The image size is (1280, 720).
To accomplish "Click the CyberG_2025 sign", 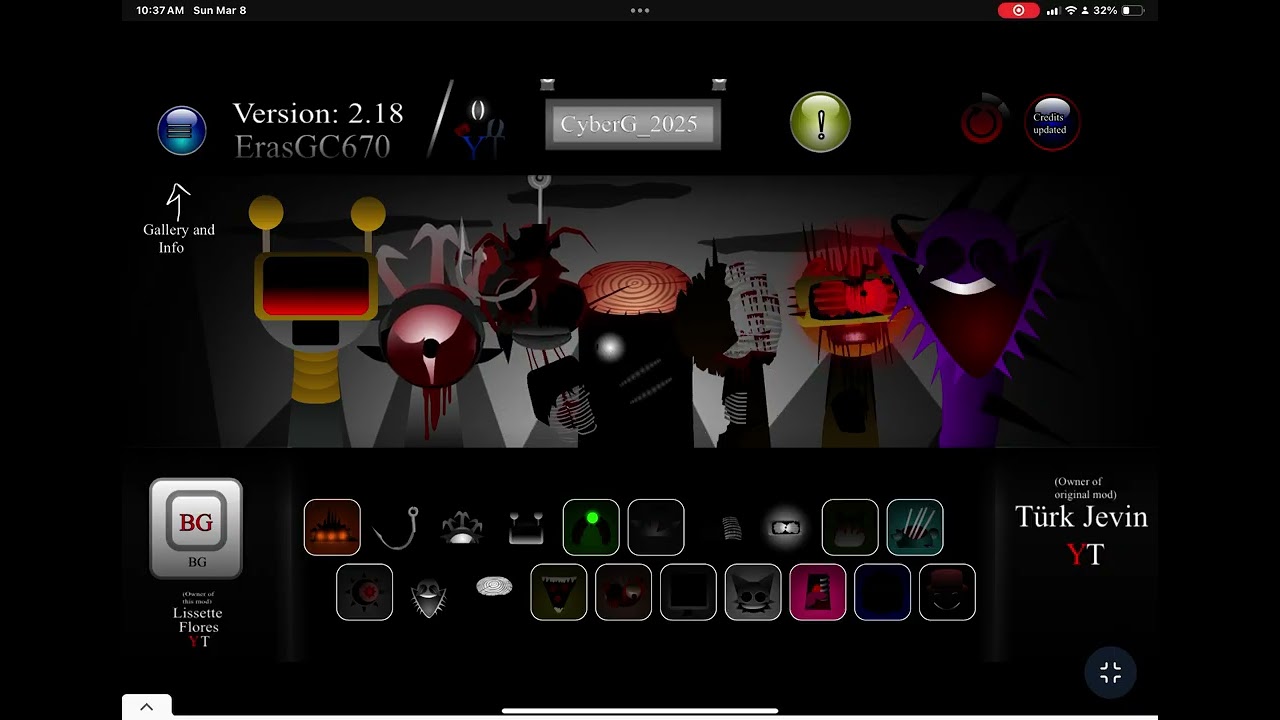I will [x=632, y=125].
